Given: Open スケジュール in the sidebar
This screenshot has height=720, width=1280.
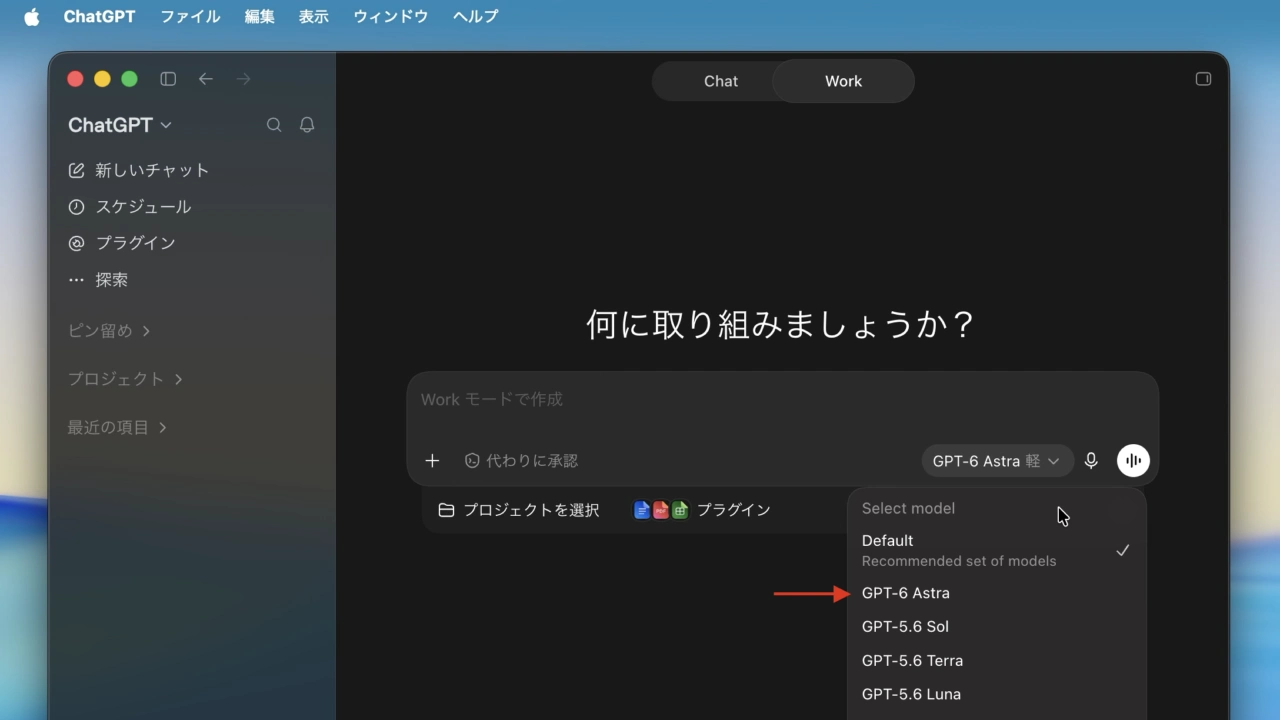Looking at the screenshot, I should 129,207.
